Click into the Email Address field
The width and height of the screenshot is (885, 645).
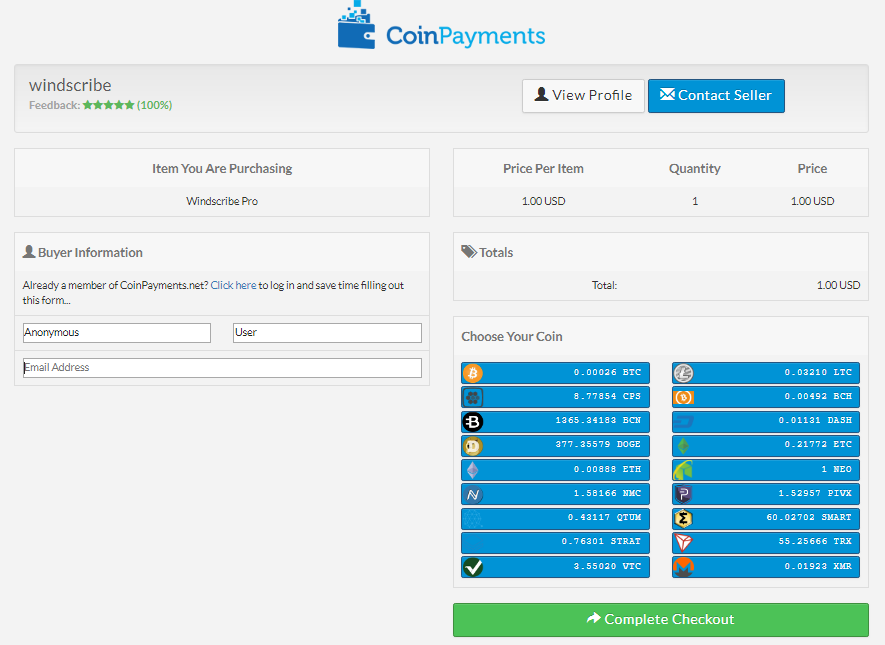tap(222, 368)
